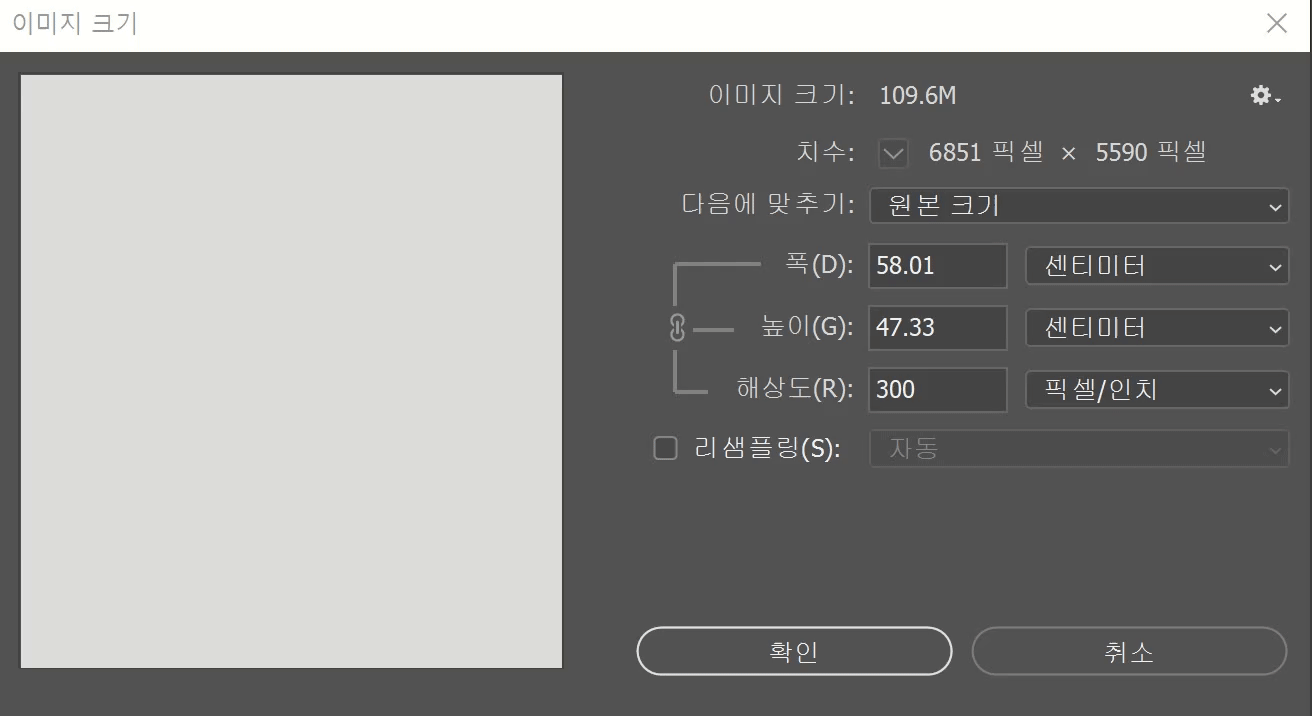Viewport: 1312px width, 716px height.
Task: Click the 6851 픽셀 dimension text
Action: (986, 153)
